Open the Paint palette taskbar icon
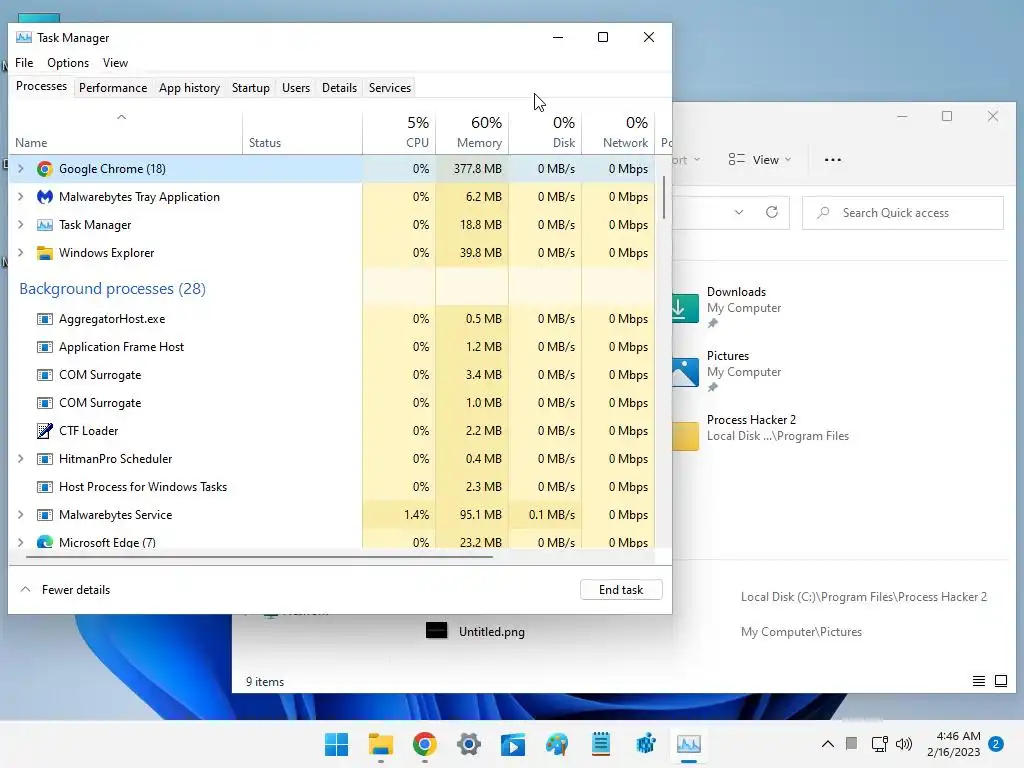Viewport: 1024px width, 768px height. coord(557,744)
